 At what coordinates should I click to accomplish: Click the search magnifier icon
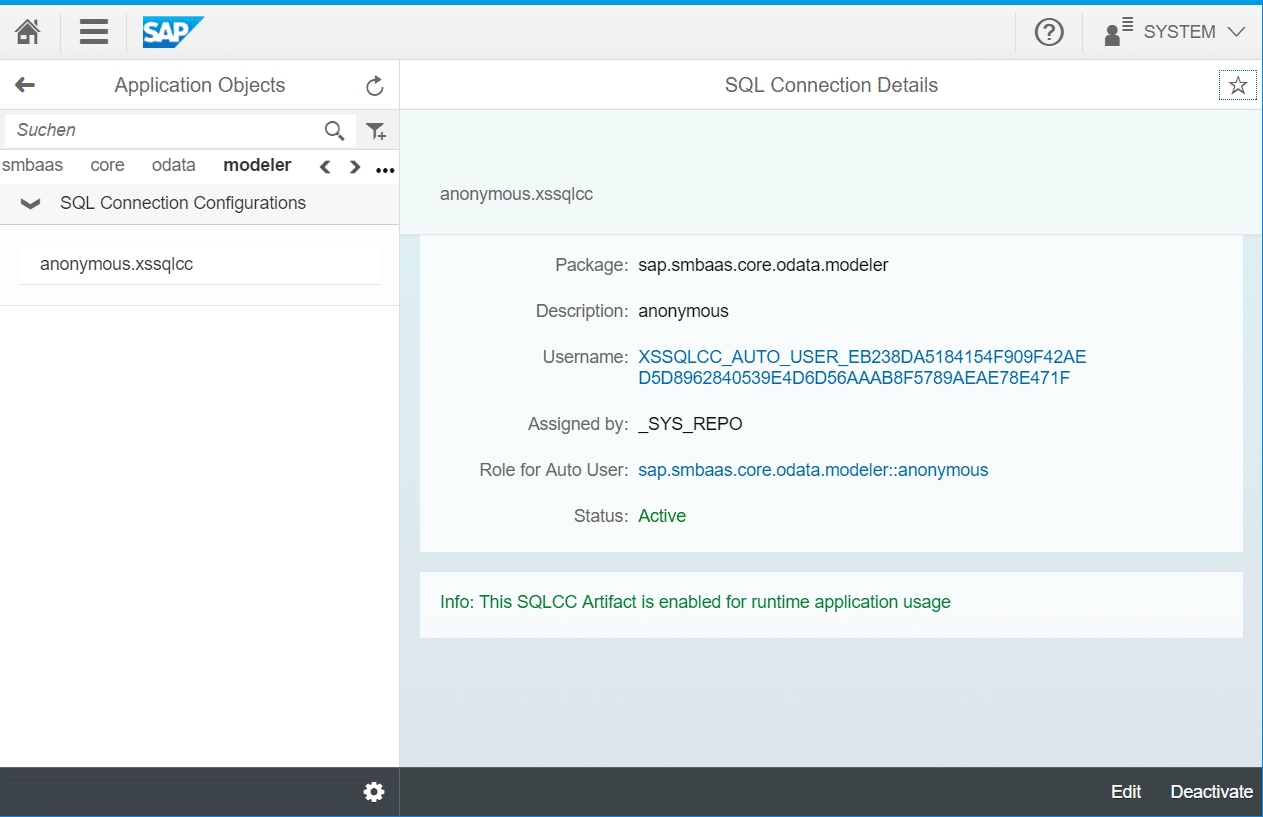click(334, 130)
